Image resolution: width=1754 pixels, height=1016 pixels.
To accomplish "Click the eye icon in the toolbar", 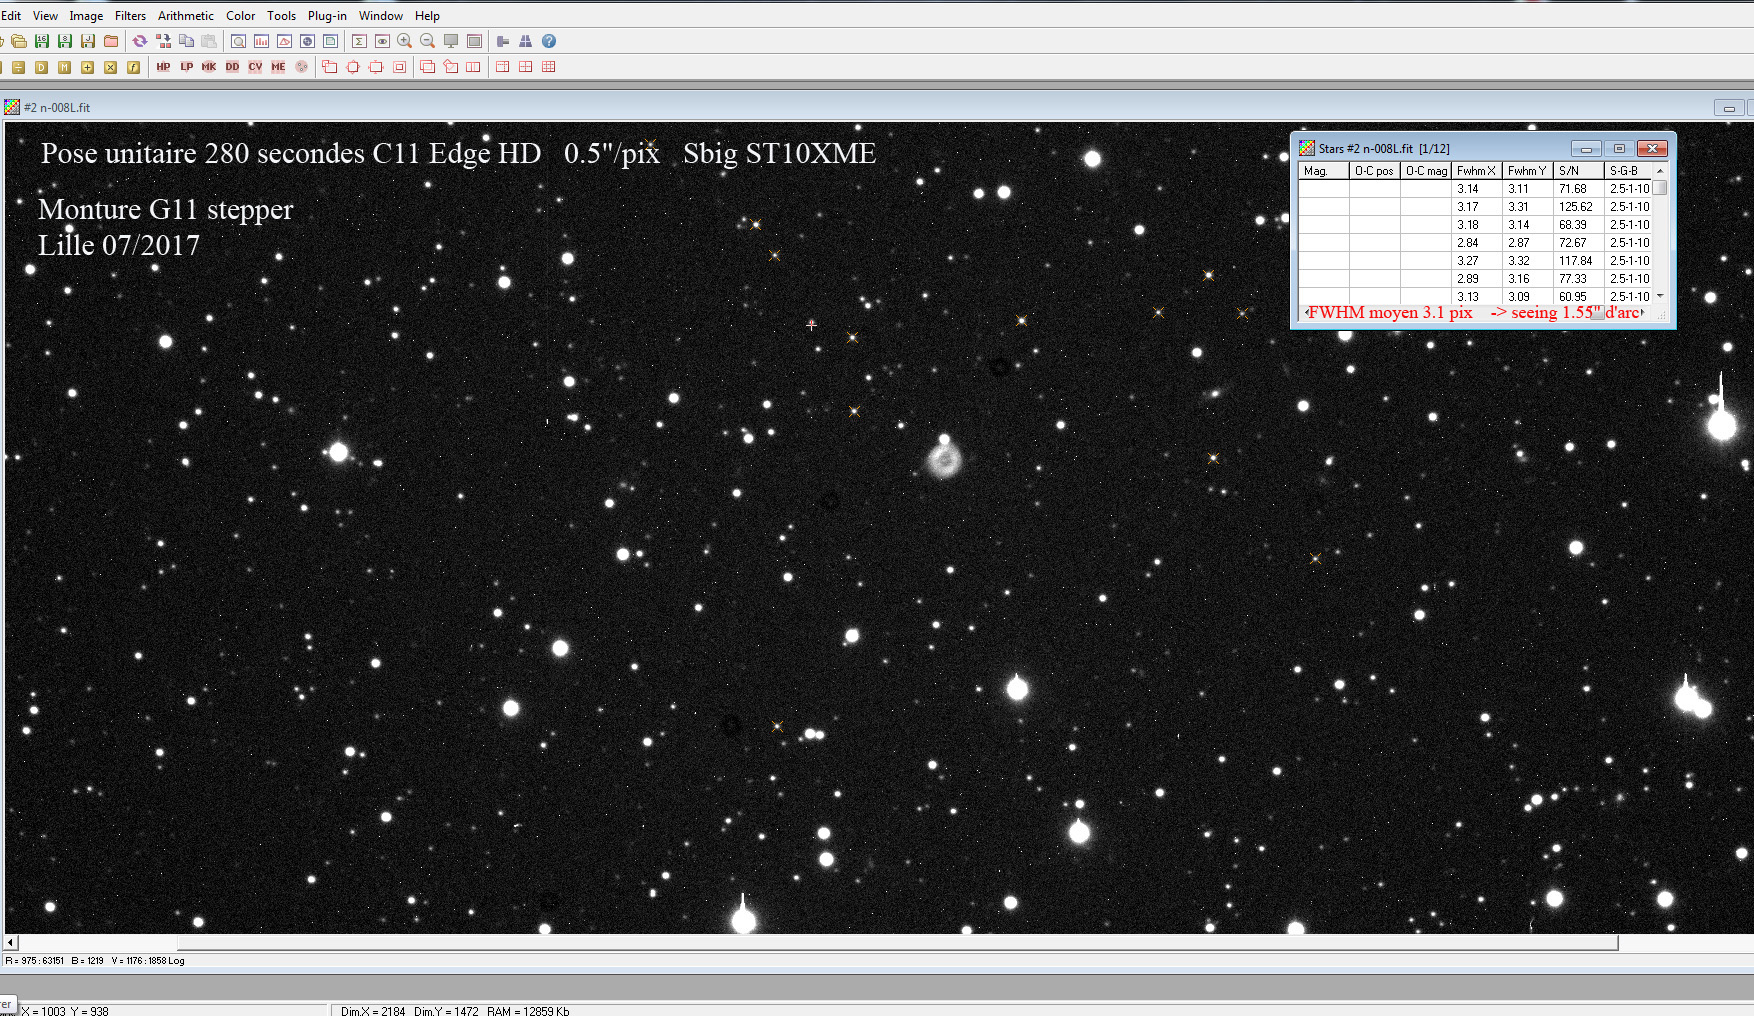I will click(x=382, y=41).
